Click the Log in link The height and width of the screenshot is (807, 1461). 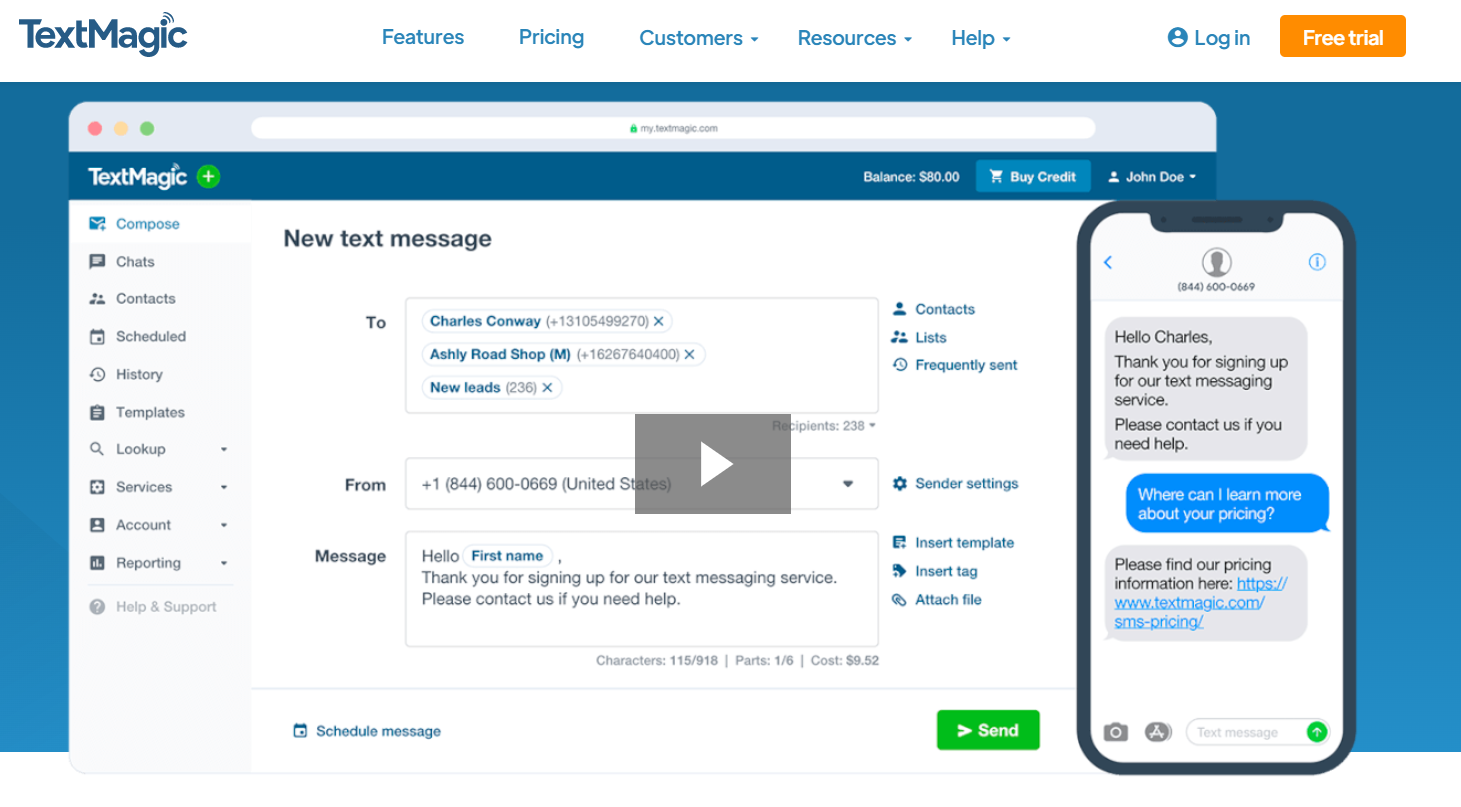click(x=1209, y=38)
